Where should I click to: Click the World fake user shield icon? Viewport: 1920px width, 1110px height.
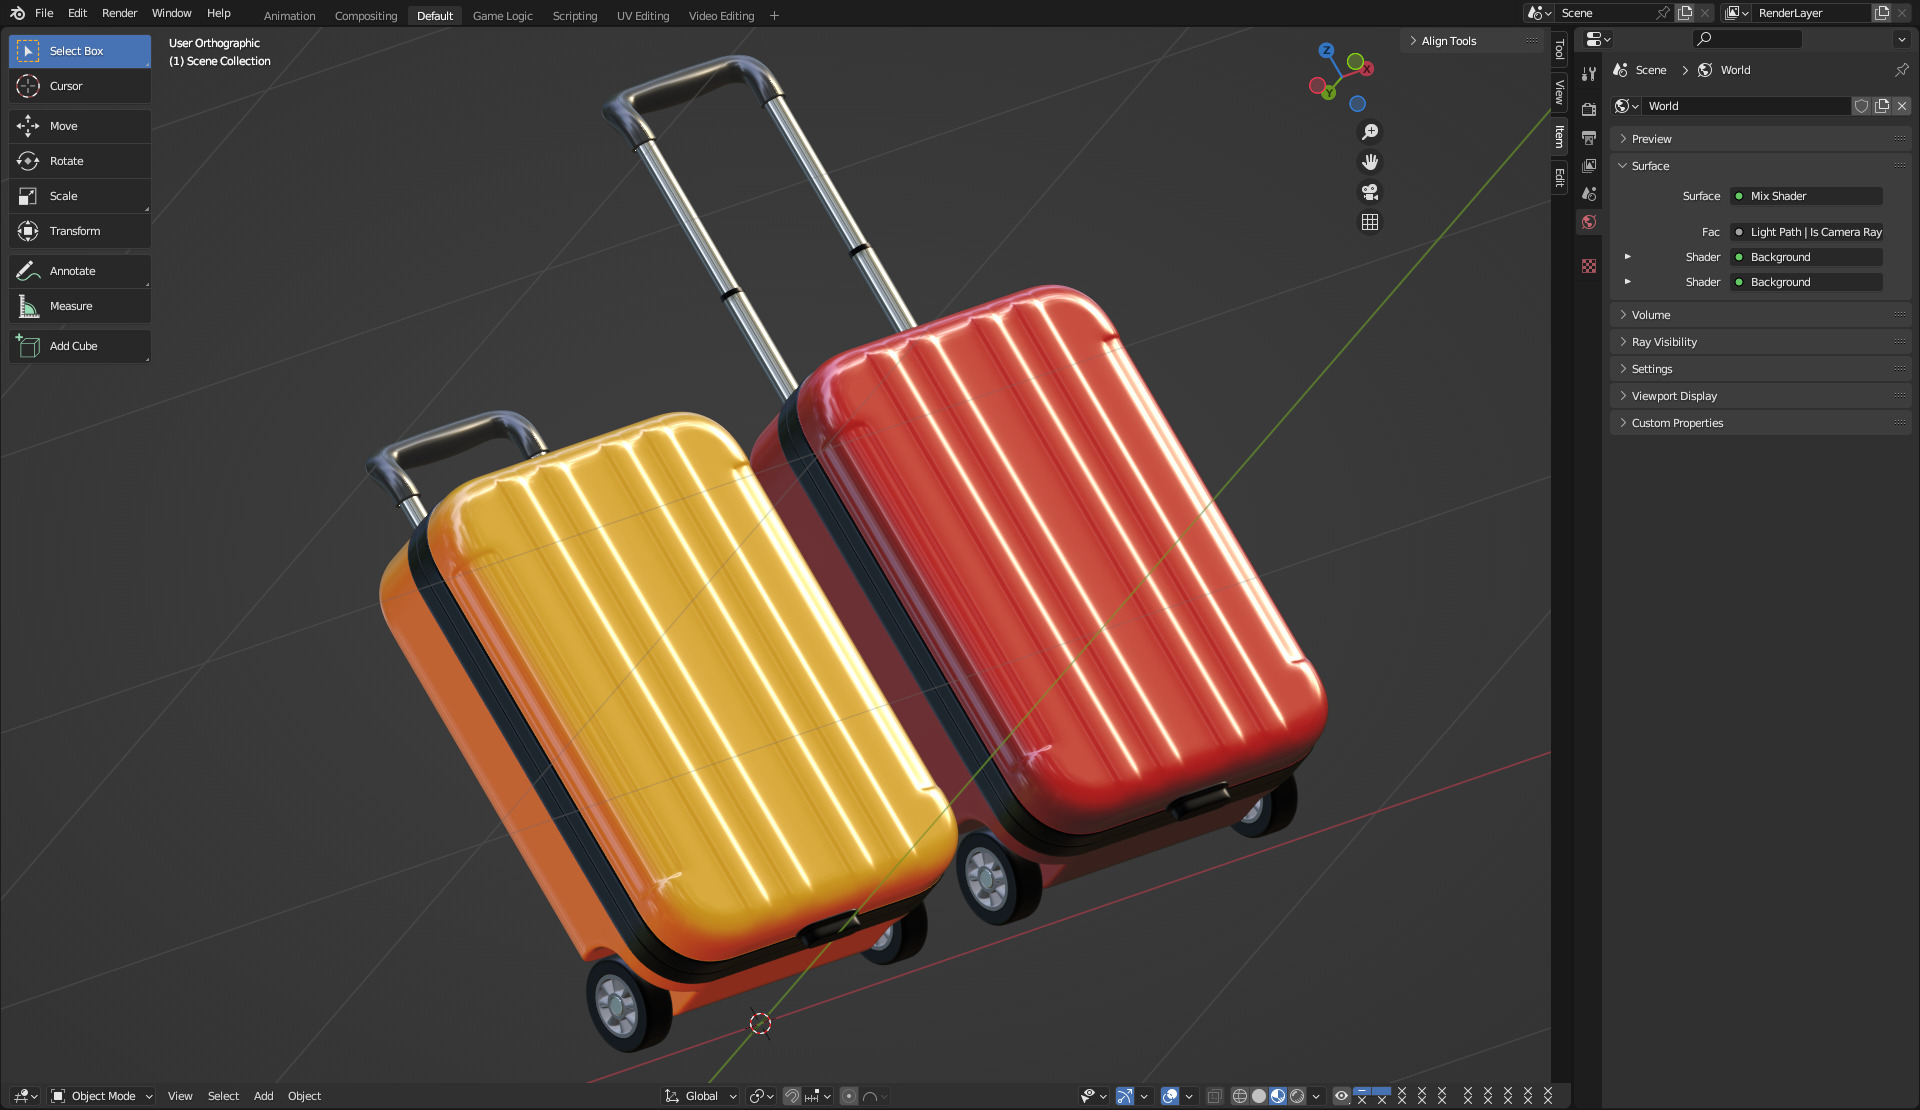(1861, 106)
